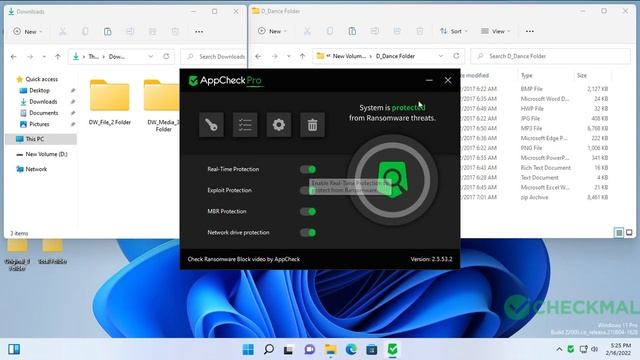Switch to large icons view in D_Dance Folder
640x360 pixels.
[x=629, y=233]
